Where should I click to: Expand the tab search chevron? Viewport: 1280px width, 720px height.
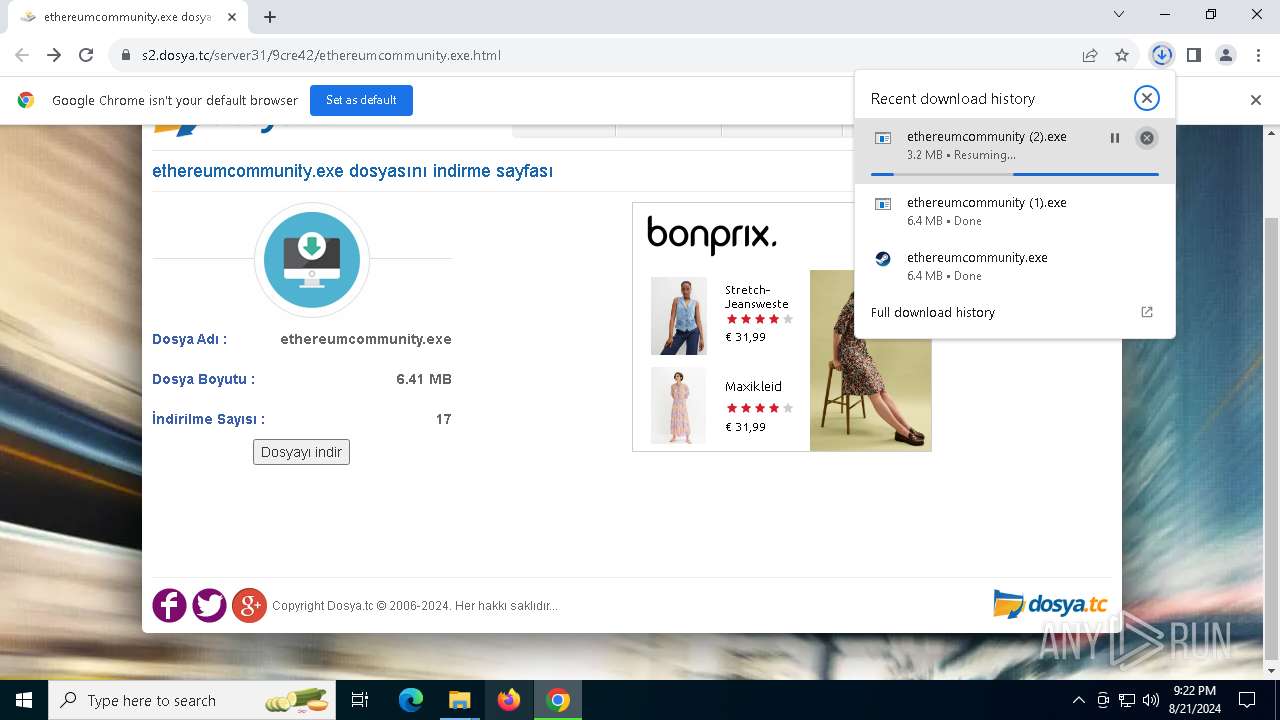click(x=1119, y=15)
